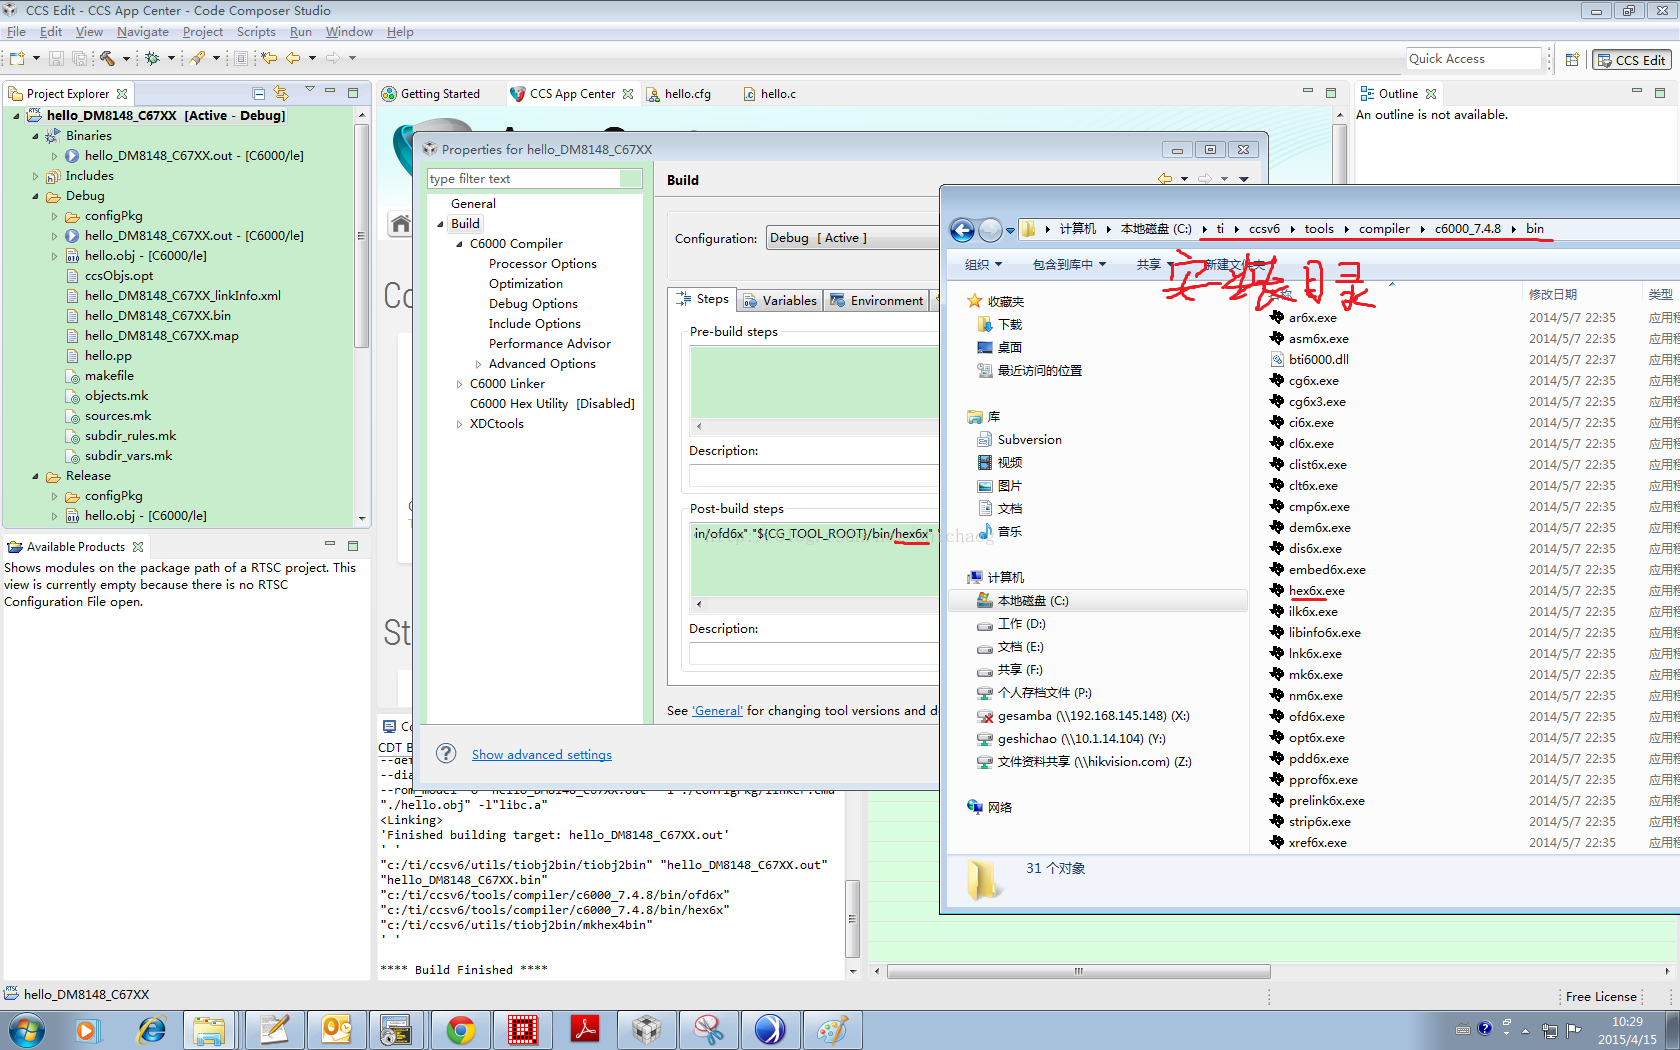
Task: Select the Variables tab in Build settings
Action: tap(780, 300)
